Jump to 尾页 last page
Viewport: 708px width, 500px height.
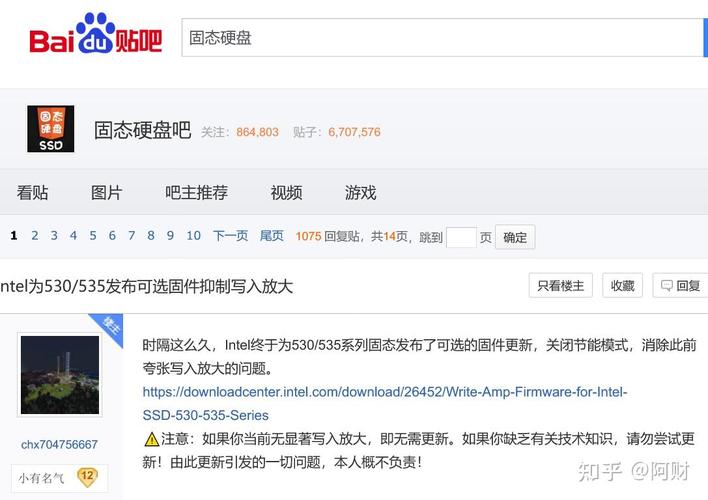pyautogui.click(x=271, y=236)
